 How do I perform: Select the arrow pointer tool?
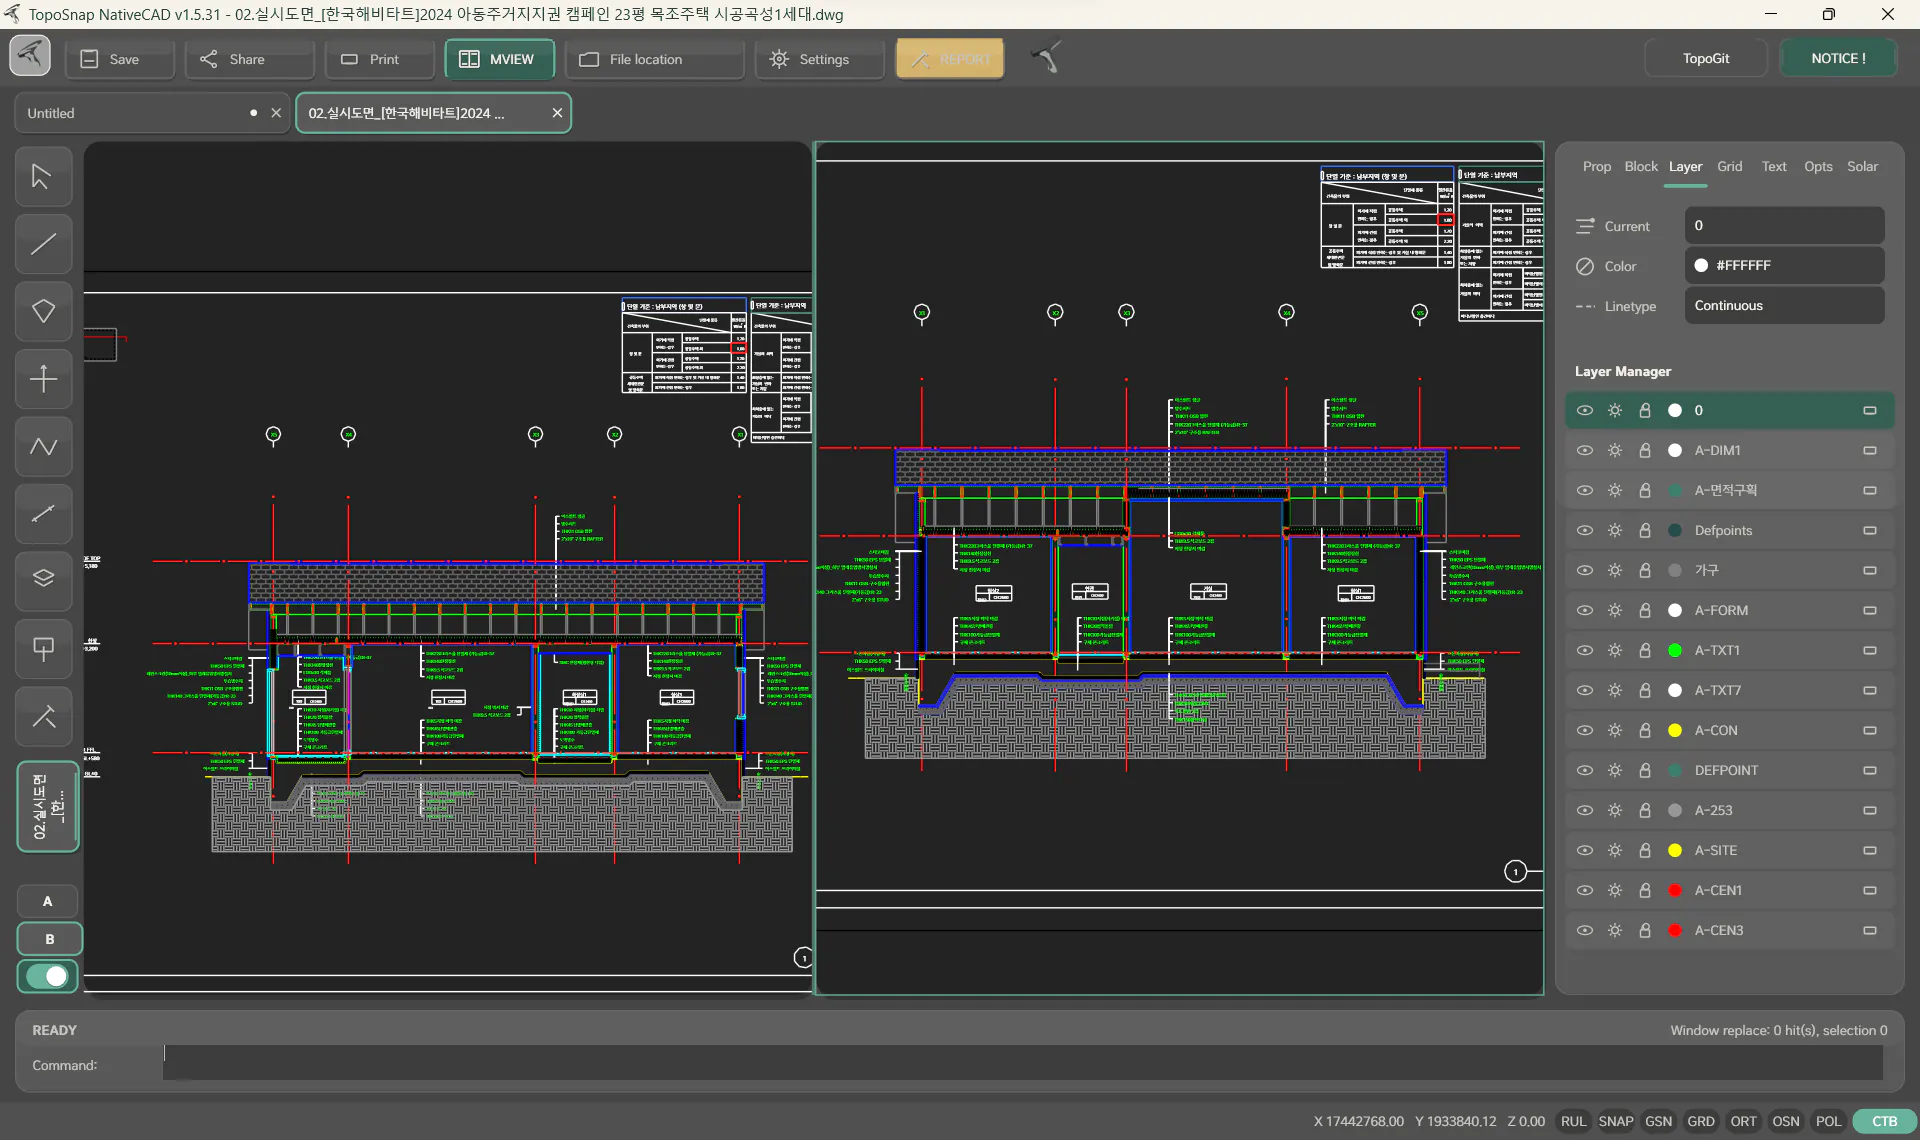43,177
